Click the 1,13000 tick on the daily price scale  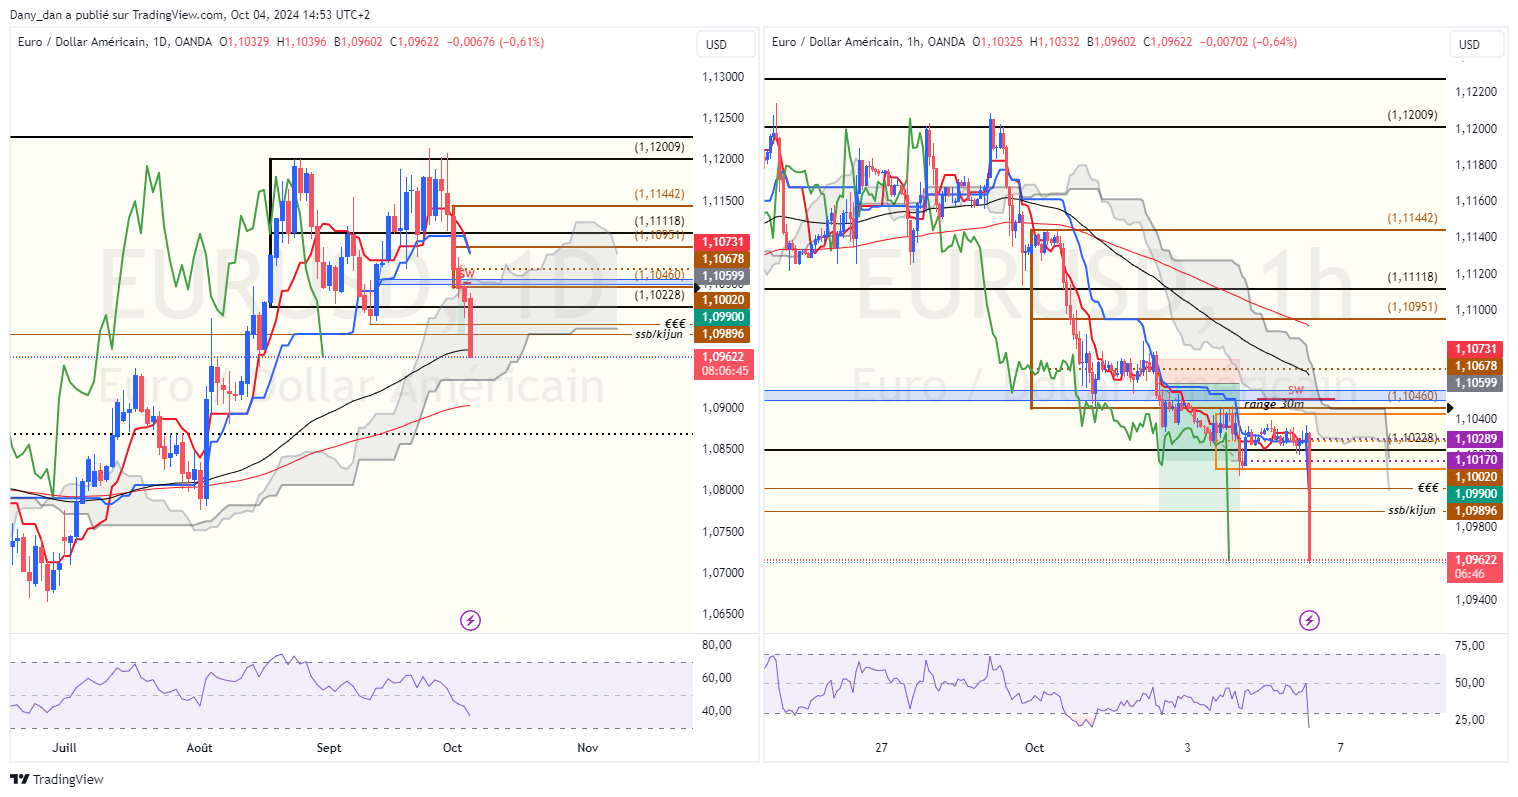tap(722, 77)
